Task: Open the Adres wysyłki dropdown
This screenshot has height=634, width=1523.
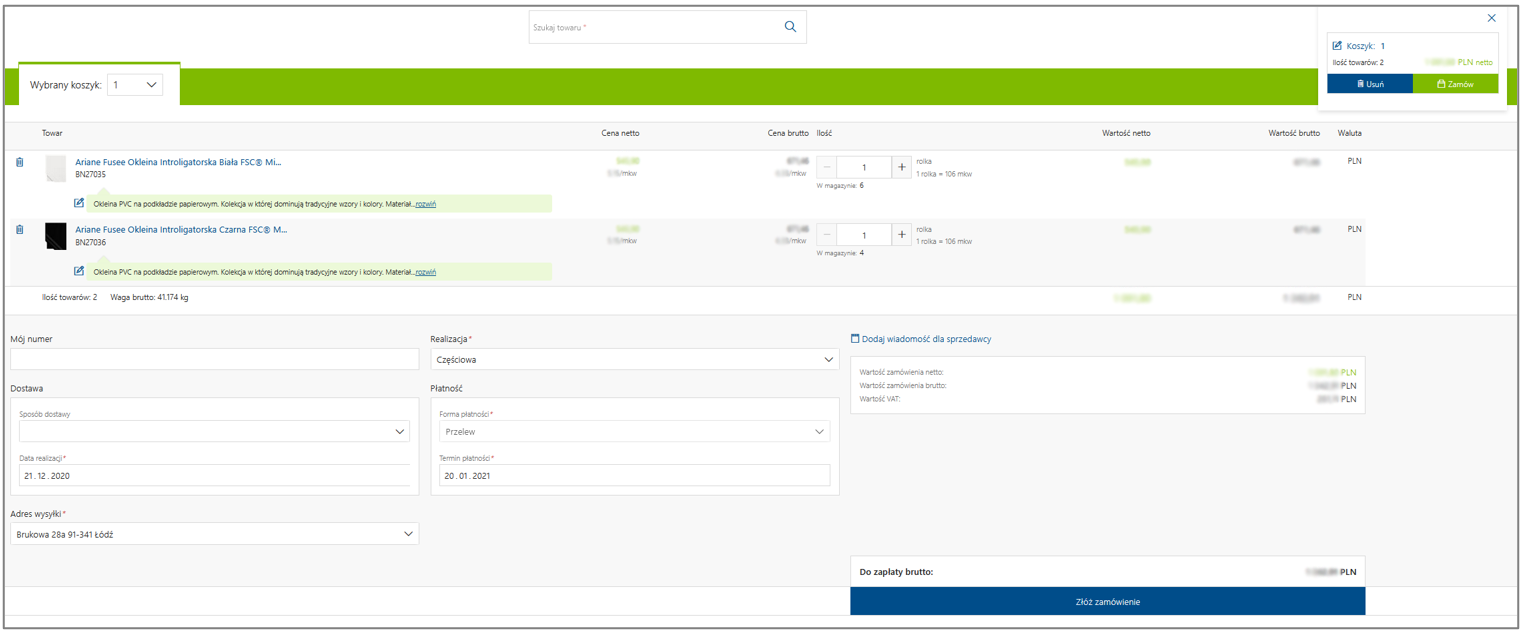Action: (x=215, y=534)
